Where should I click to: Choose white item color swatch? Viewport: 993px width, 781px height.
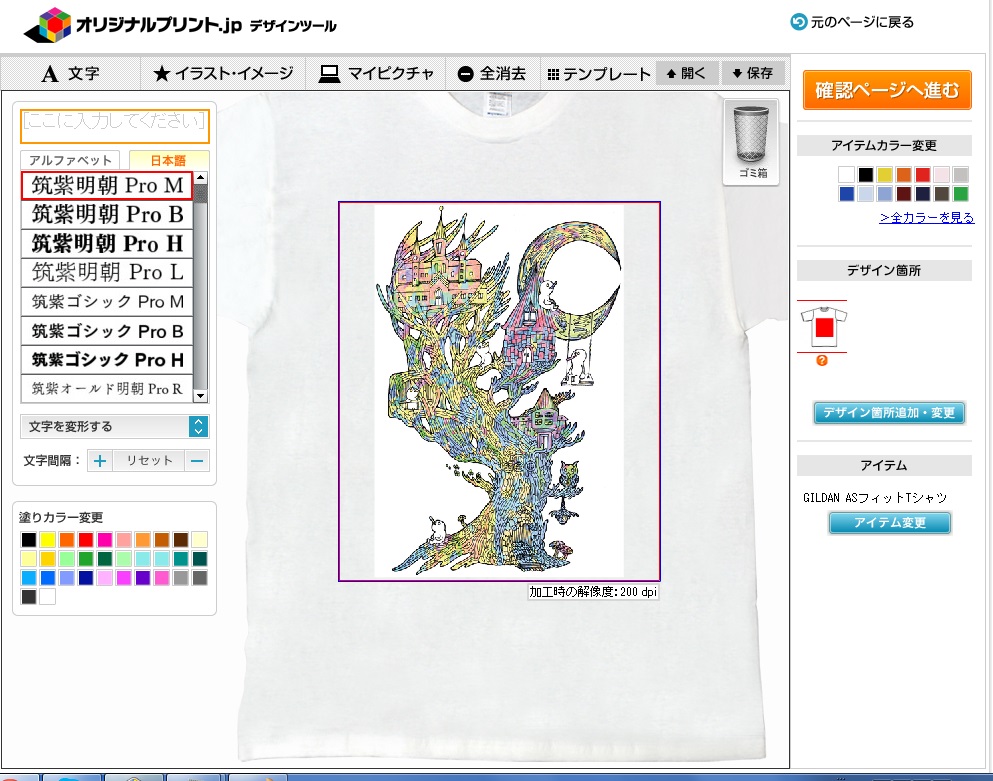(x=847, y=174)
